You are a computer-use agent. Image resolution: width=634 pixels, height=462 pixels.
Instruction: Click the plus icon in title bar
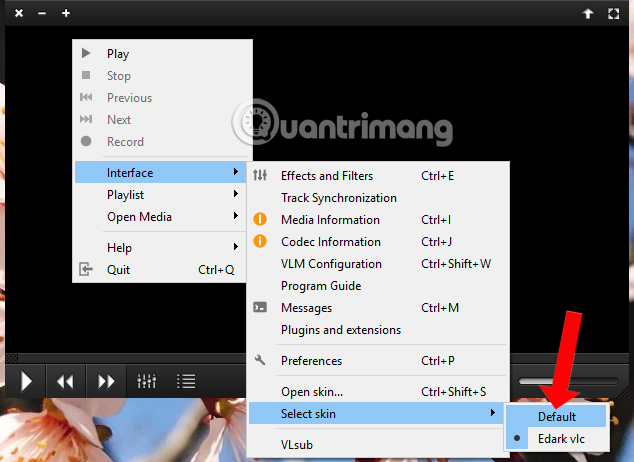click(x=66, y=13)
